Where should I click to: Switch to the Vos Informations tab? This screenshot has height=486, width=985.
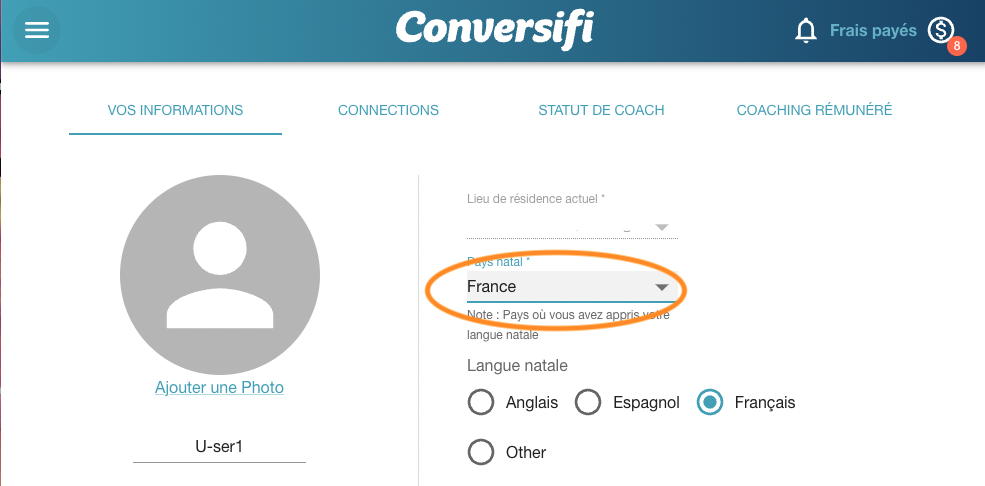pos(175,110)
